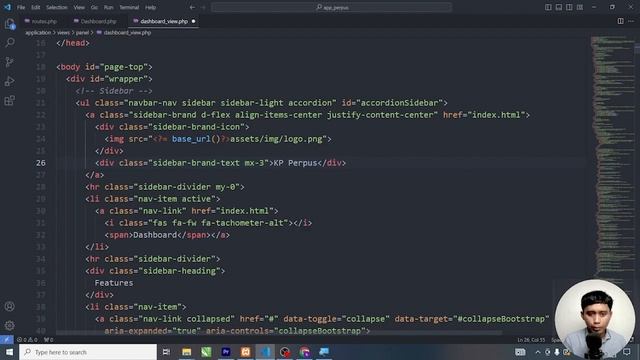Toggle the secondary side bar layout icon
This screenshot has height=360, width=640.
(569, 7)
